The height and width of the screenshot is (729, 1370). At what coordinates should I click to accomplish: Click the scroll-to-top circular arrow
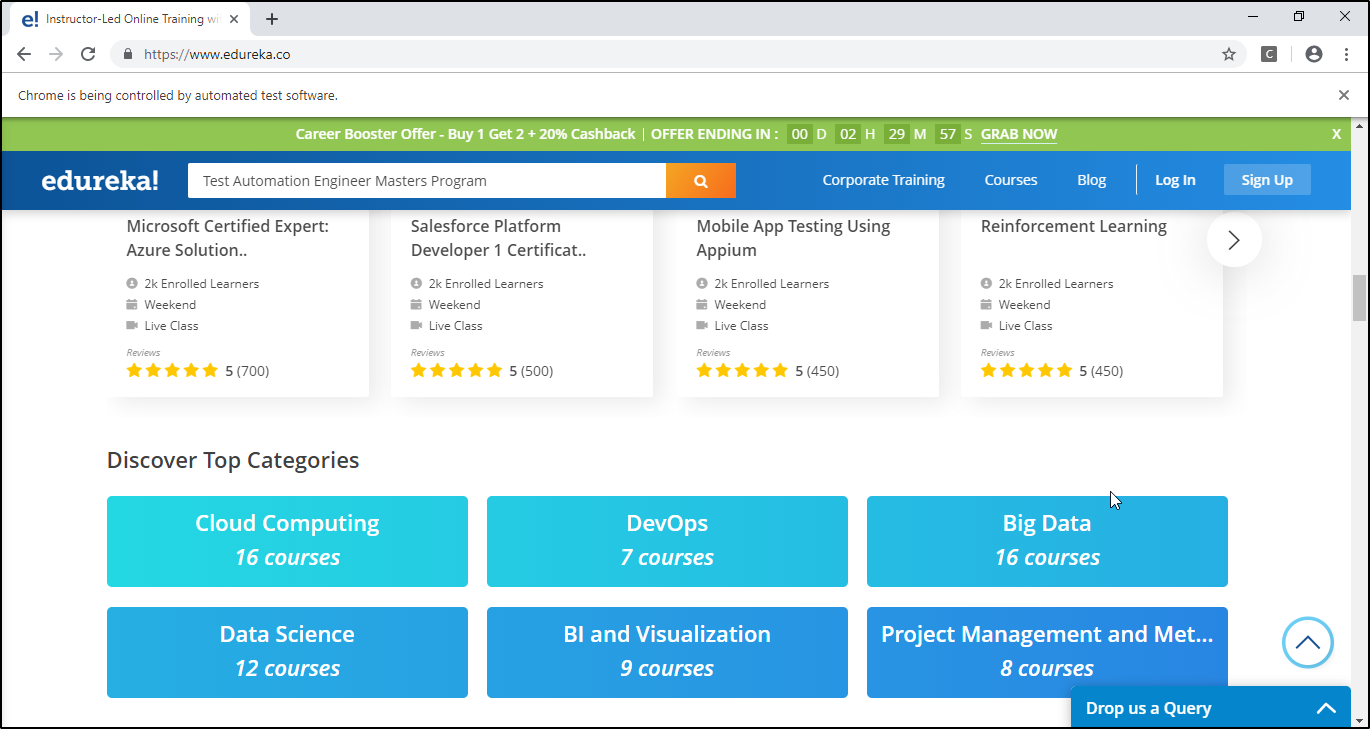tap(1307, 642)
